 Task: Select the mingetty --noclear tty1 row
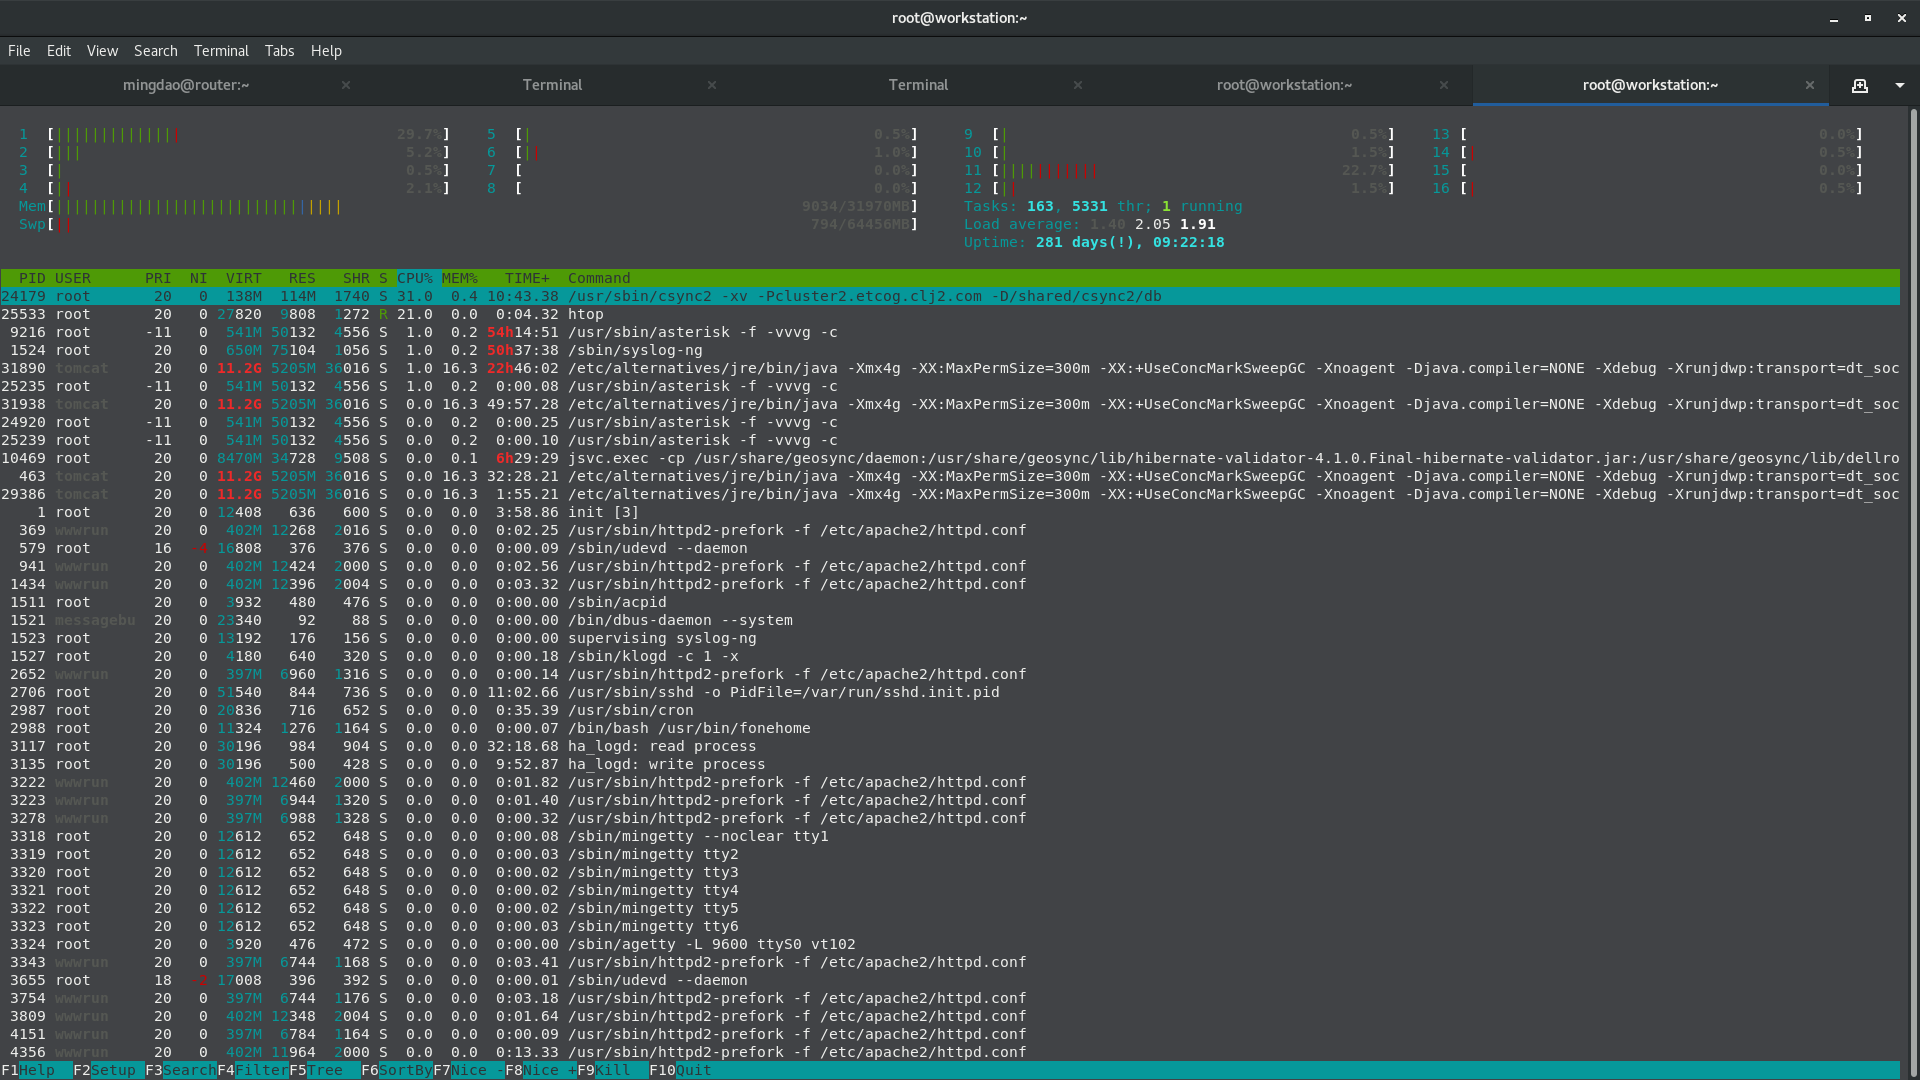tap(950, 836)
